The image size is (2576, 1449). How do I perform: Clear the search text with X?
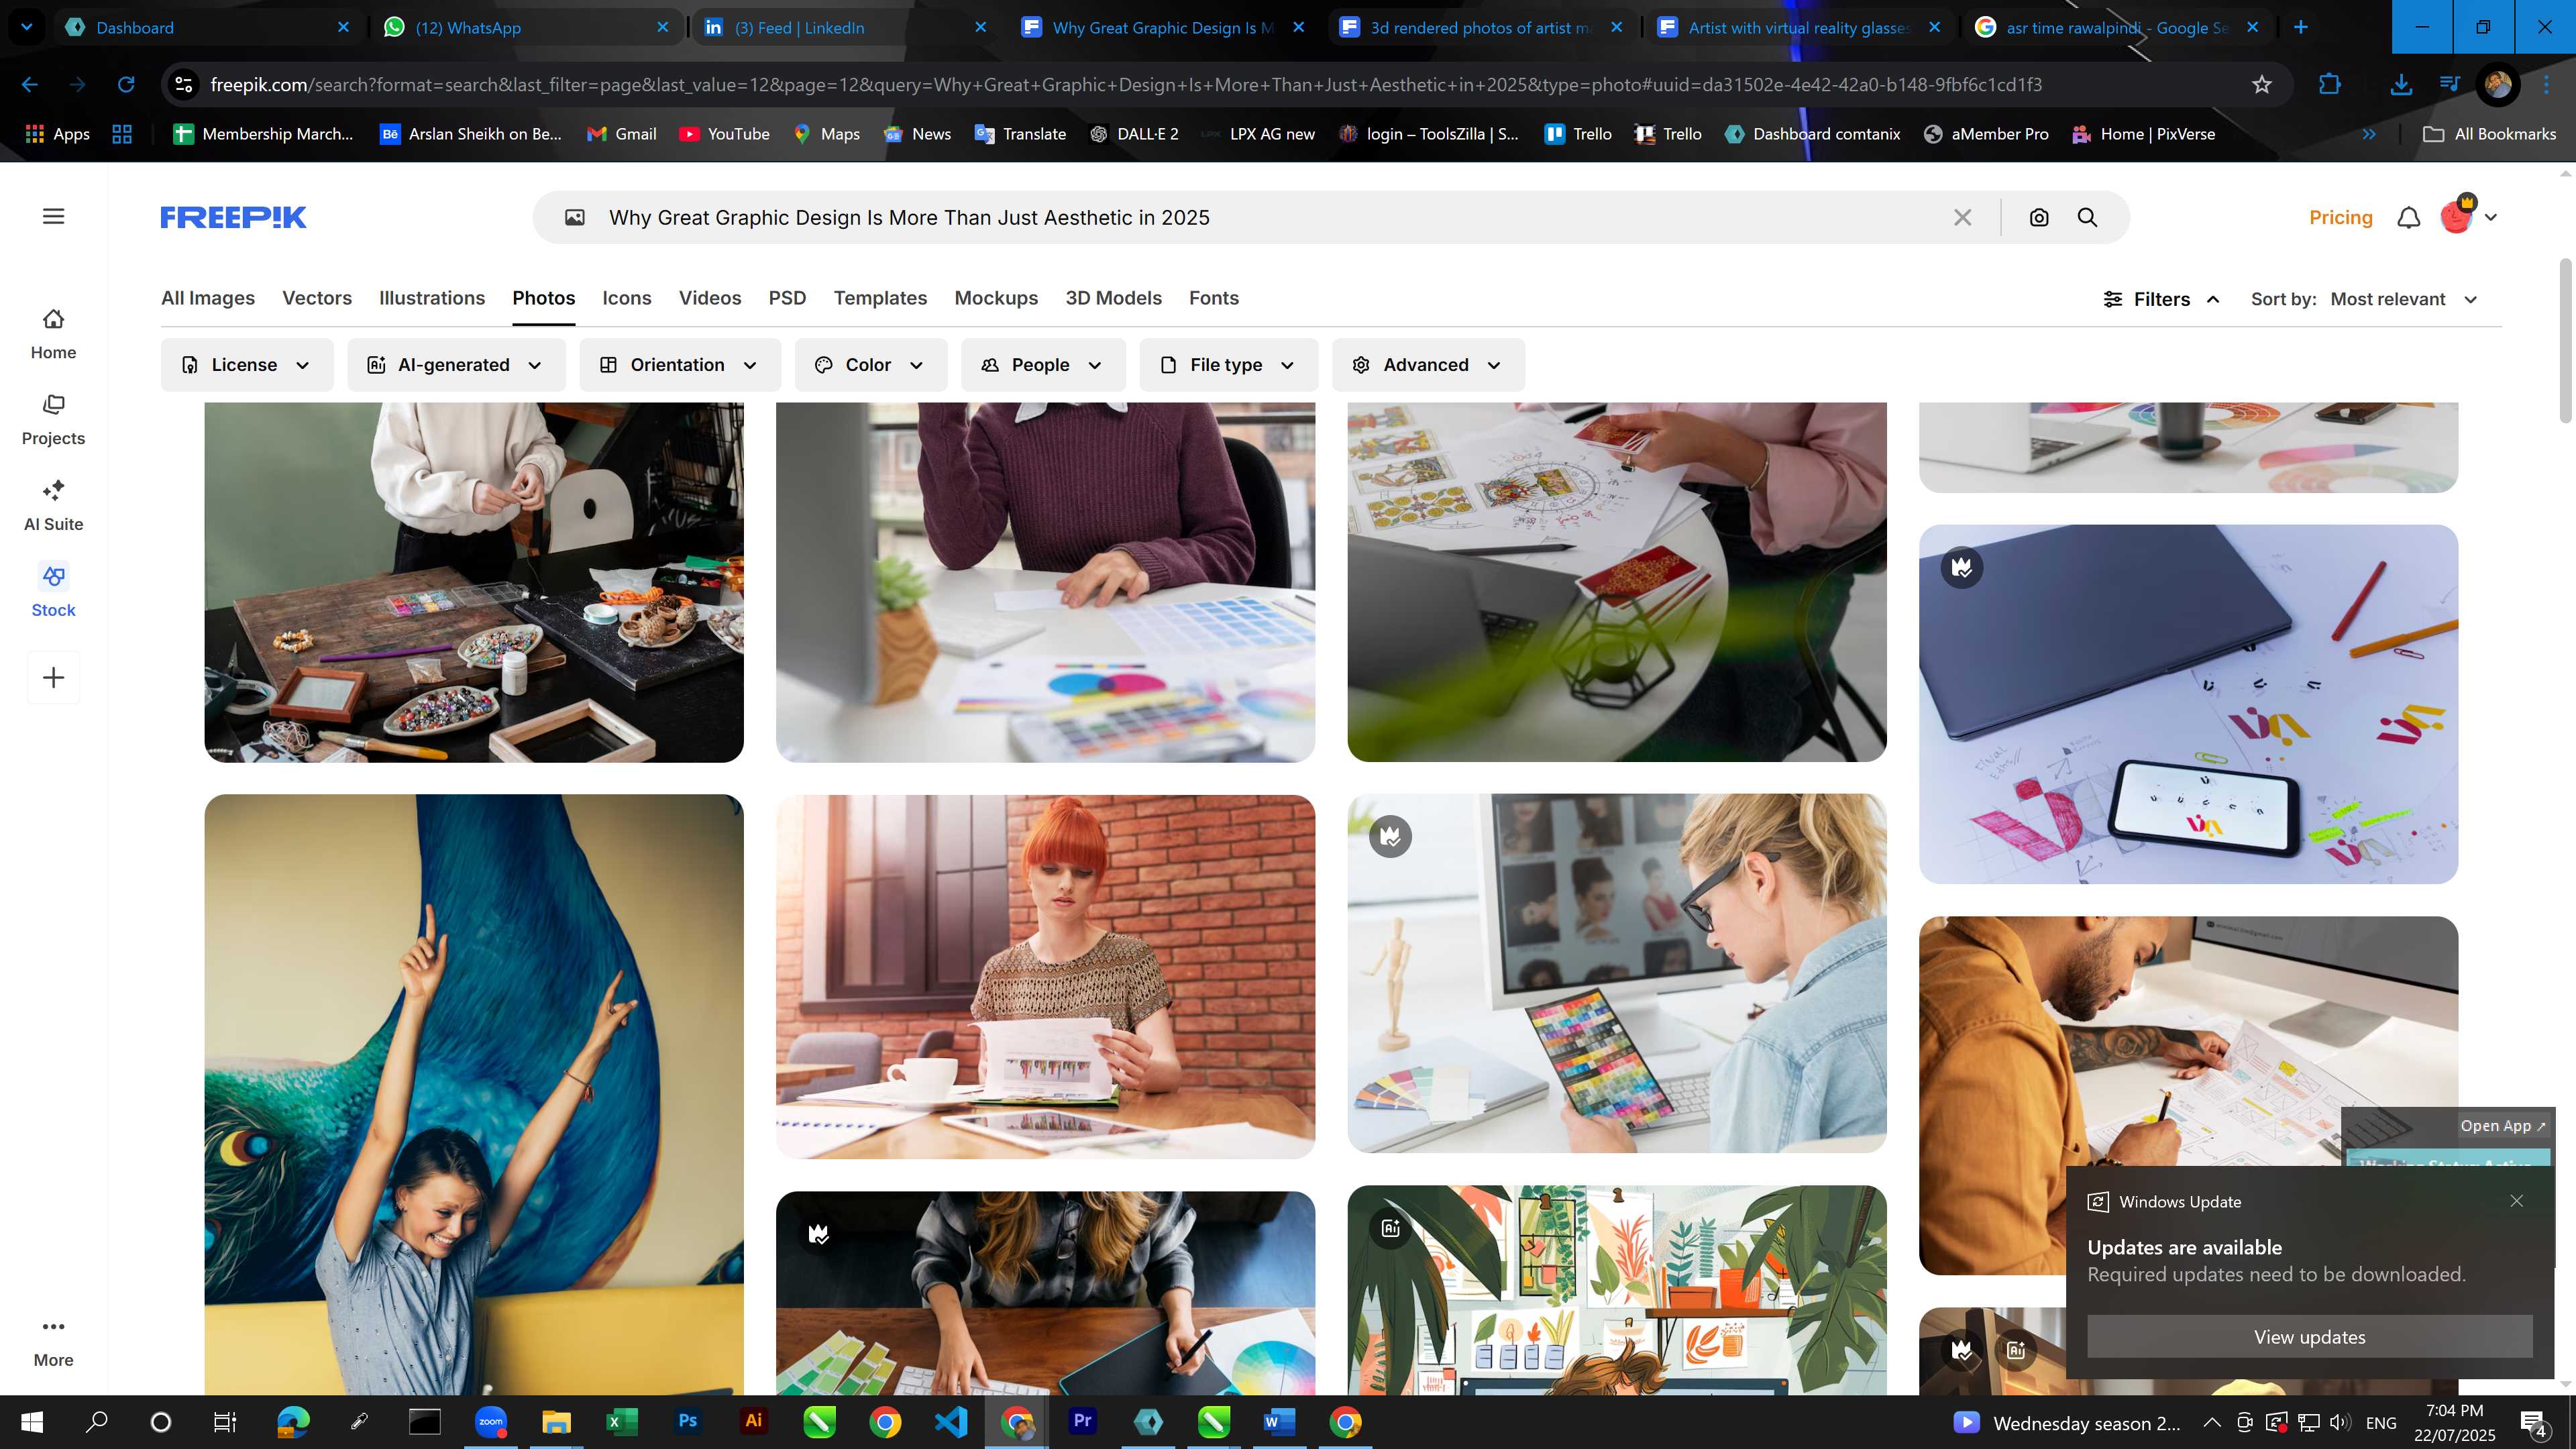tap(1963, 217)
